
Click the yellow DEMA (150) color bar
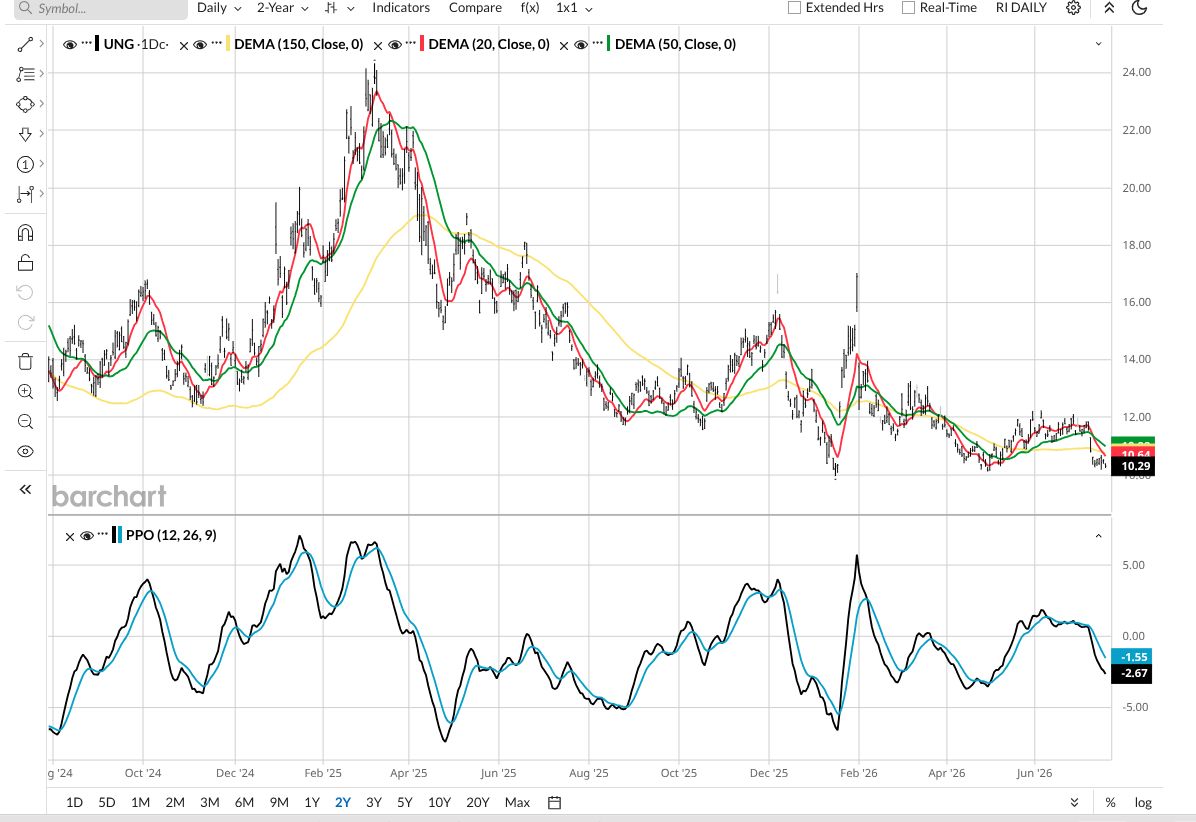228,43
